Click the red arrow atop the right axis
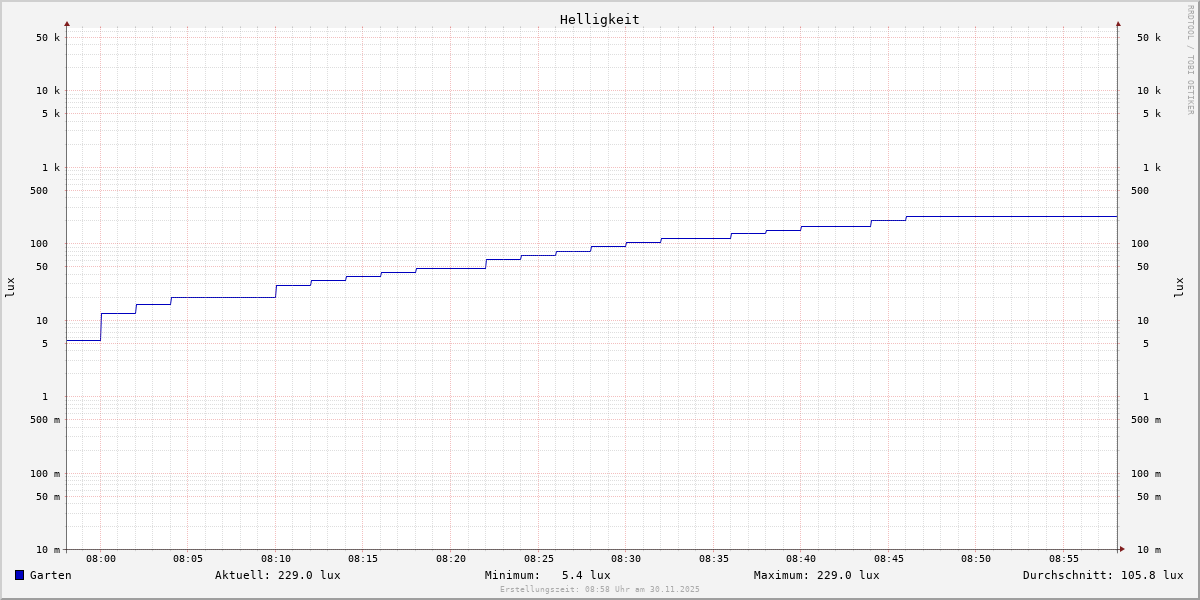The height and width of the screenshot is (600, 1200). [x=1118, y=23]
